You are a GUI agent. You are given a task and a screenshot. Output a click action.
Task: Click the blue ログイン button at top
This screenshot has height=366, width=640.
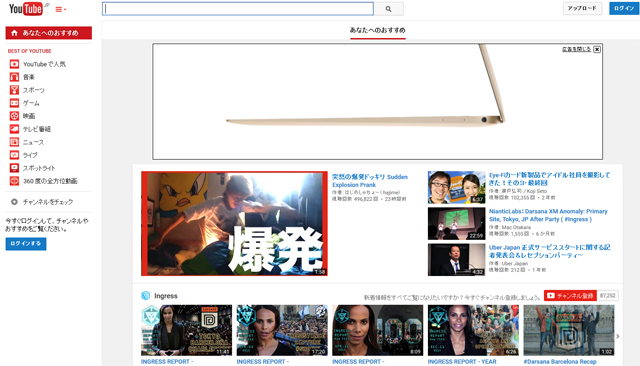click(x=624, y=8)
